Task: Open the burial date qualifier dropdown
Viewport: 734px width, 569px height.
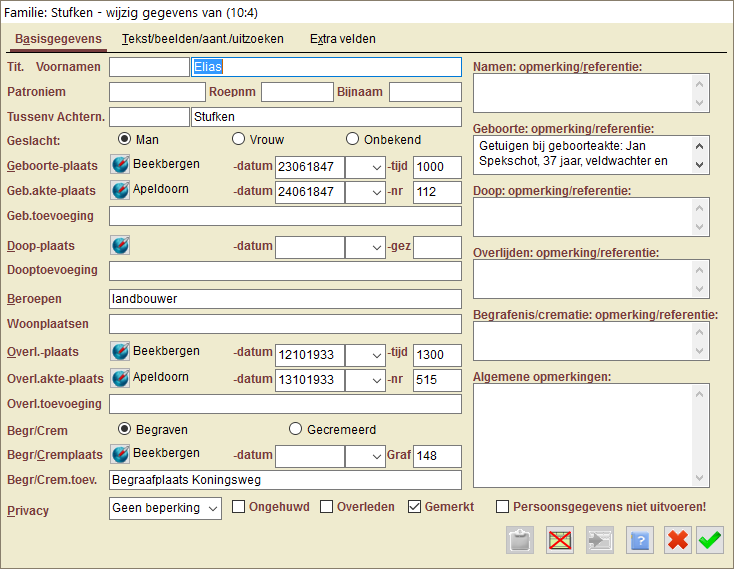Action: click(x=366, y=456)
